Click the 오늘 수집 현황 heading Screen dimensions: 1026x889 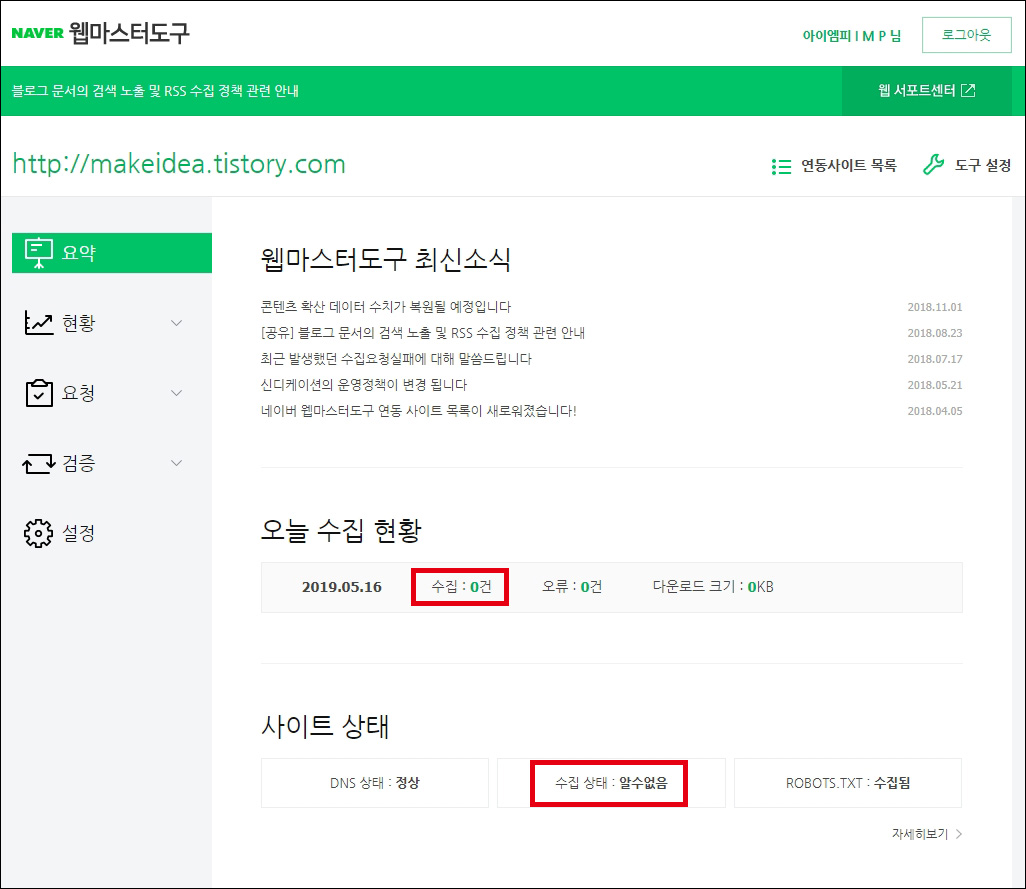point(341,530)
